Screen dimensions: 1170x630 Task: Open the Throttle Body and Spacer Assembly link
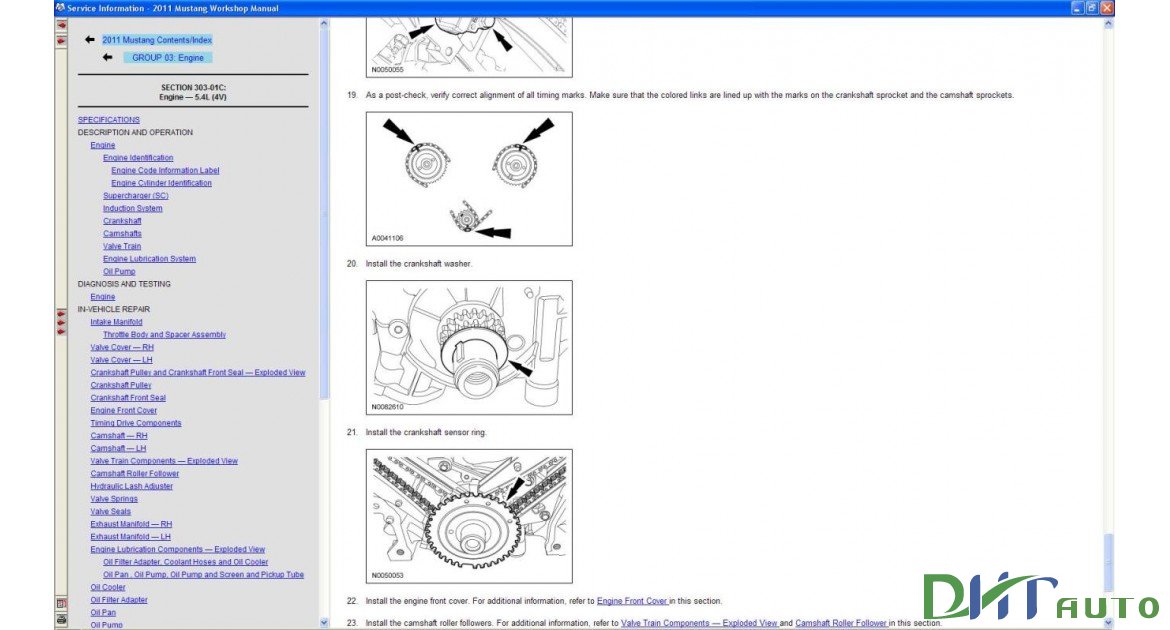164,334
